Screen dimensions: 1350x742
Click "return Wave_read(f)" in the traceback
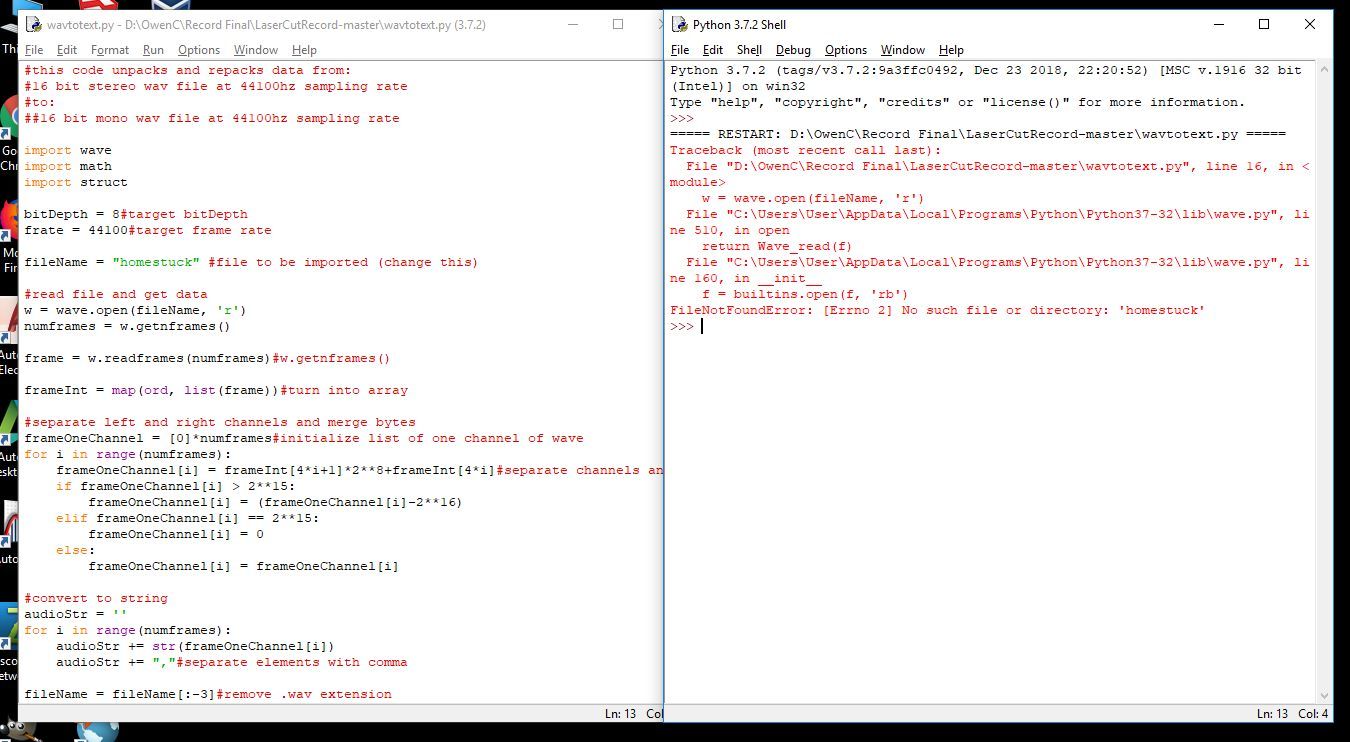click(777, 247)
